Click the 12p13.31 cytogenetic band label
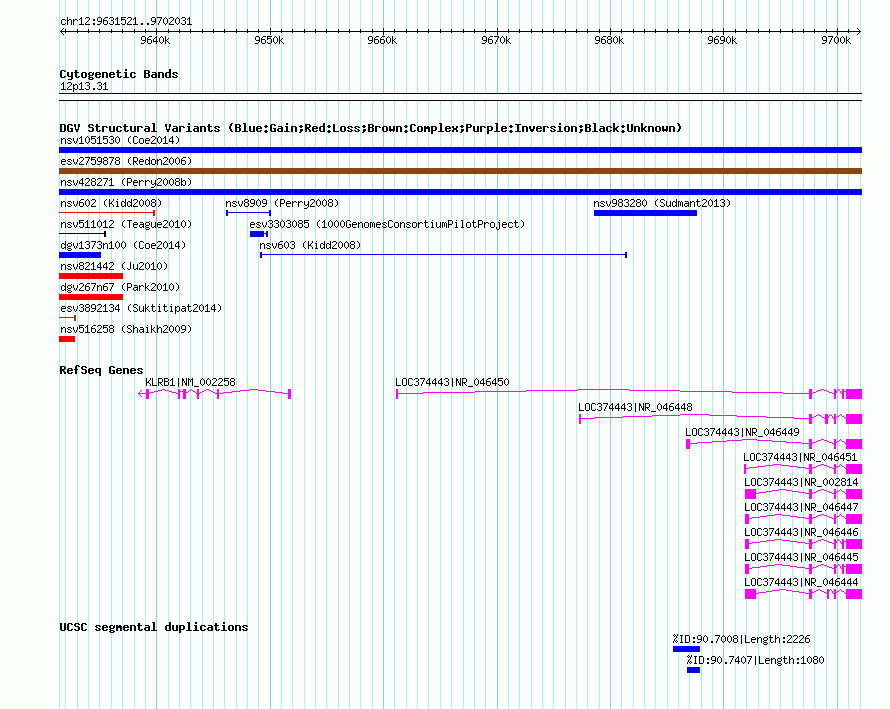The height and width of the screenshot is (709, 890). click(x=84, y=86)
